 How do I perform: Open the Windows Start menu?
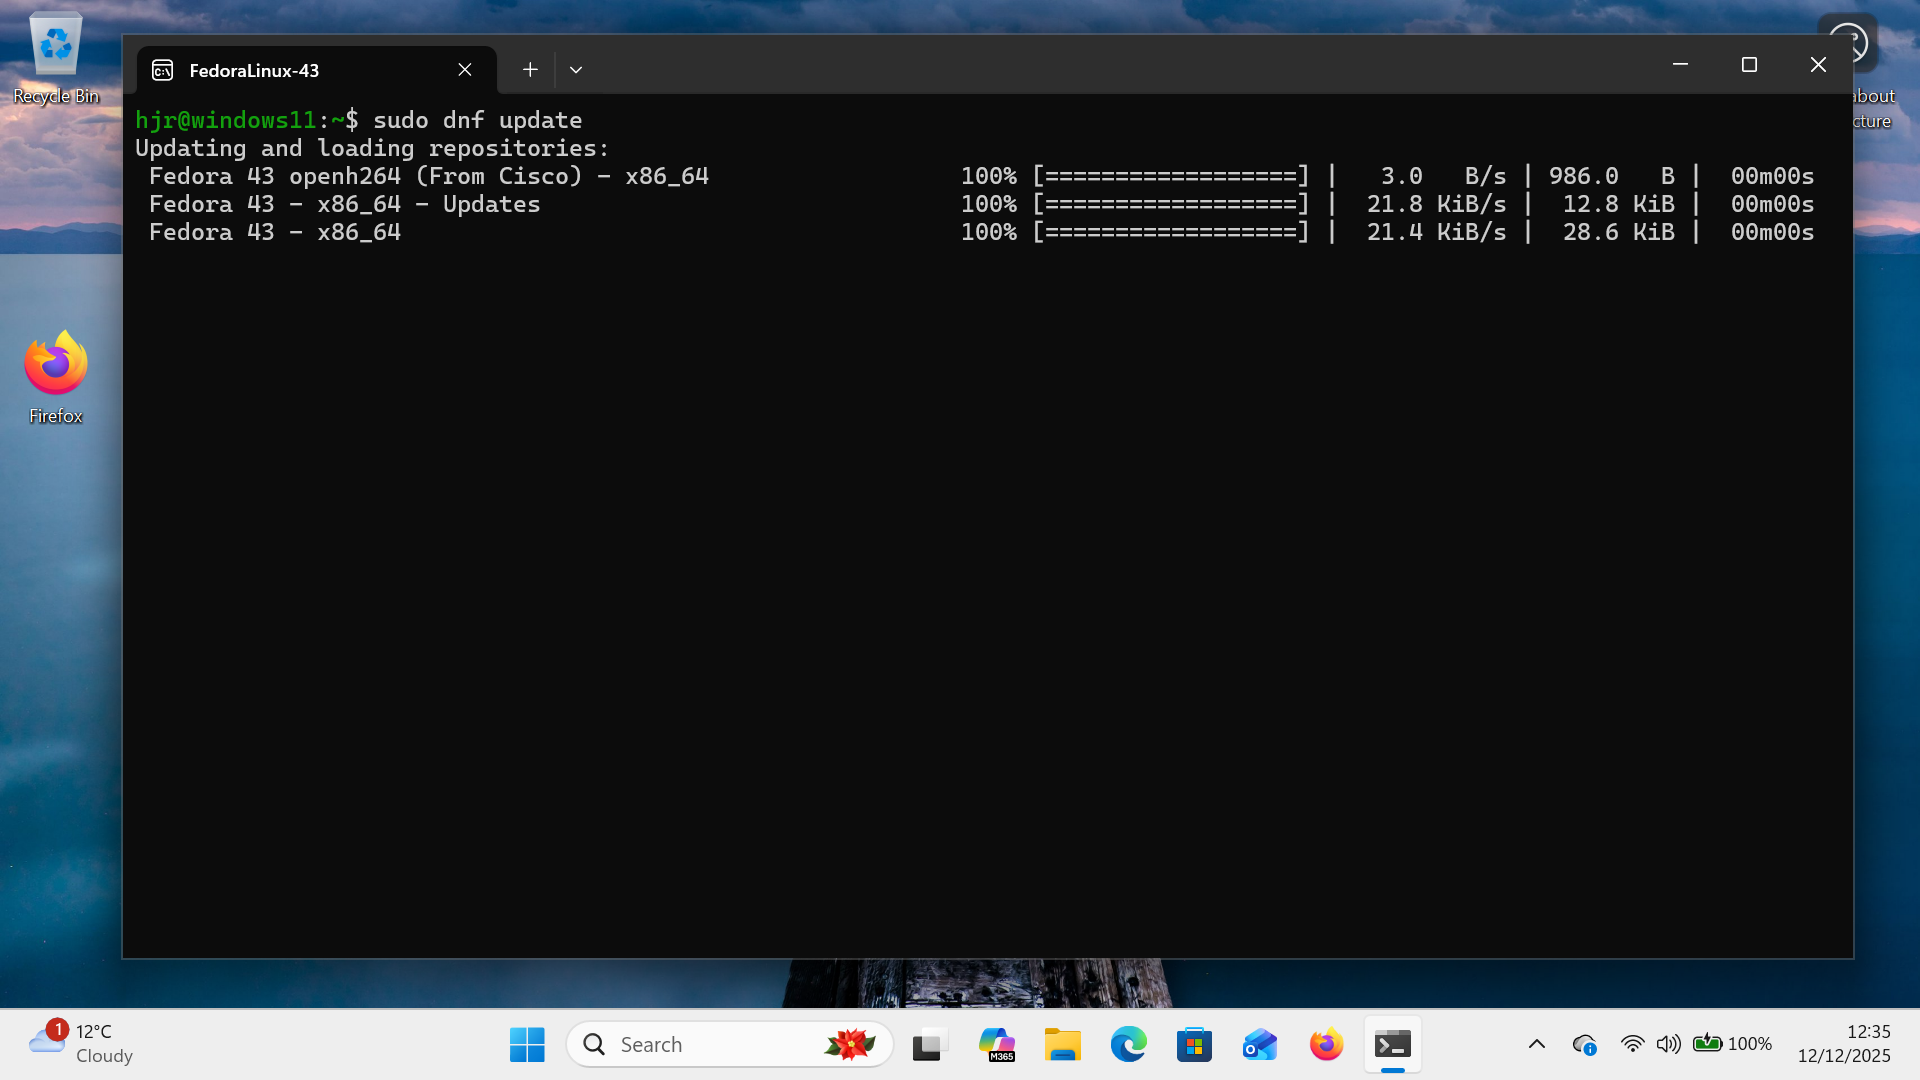click(527, 1045)
